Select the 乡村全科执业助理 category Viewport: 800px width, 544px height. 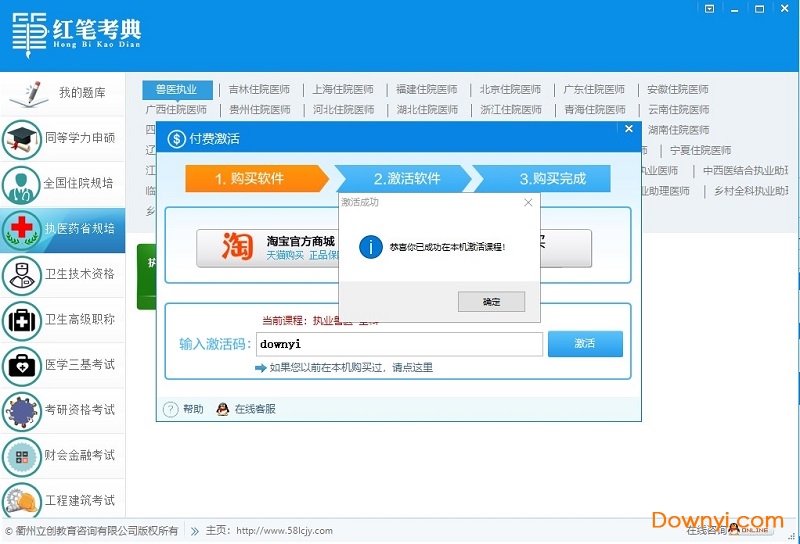751,191
